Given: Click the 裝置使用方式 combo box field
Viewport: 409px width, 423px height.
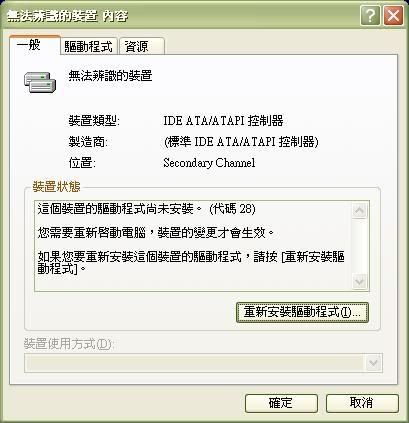Looking at the screenshot, I should tap(203, 363).
